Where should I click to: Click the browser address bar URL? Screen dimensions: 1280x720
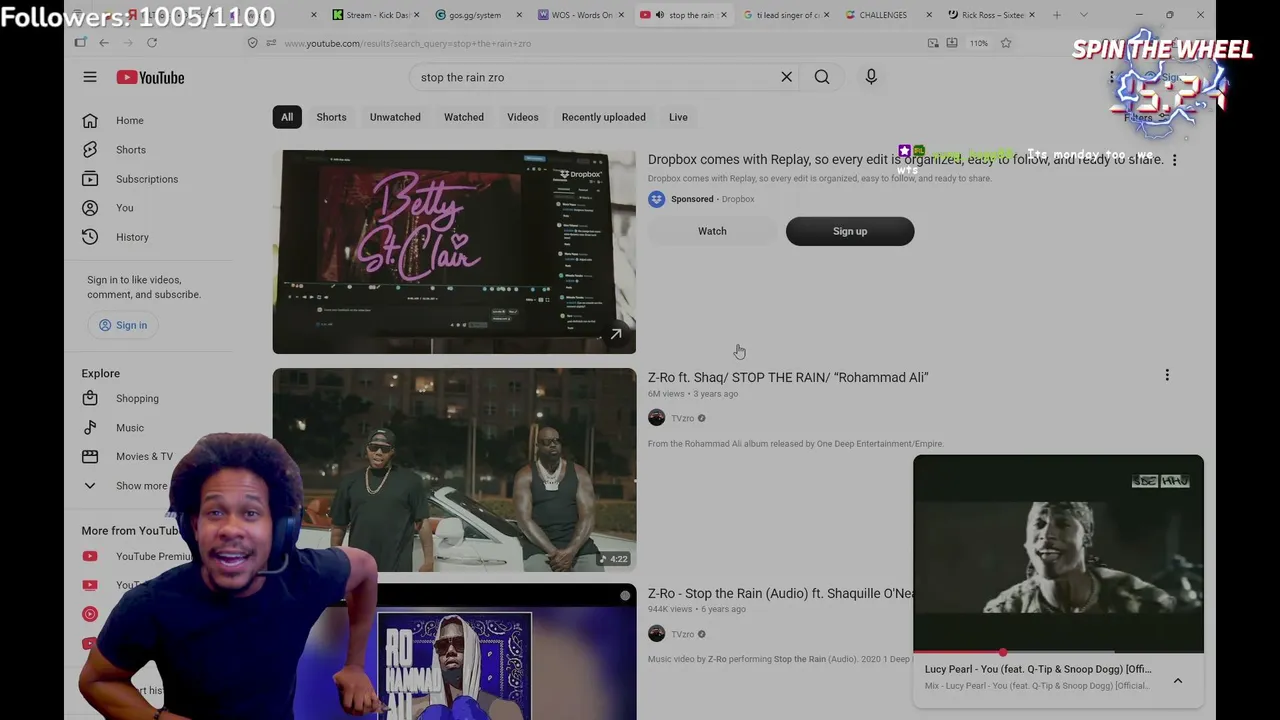[407, 43]
